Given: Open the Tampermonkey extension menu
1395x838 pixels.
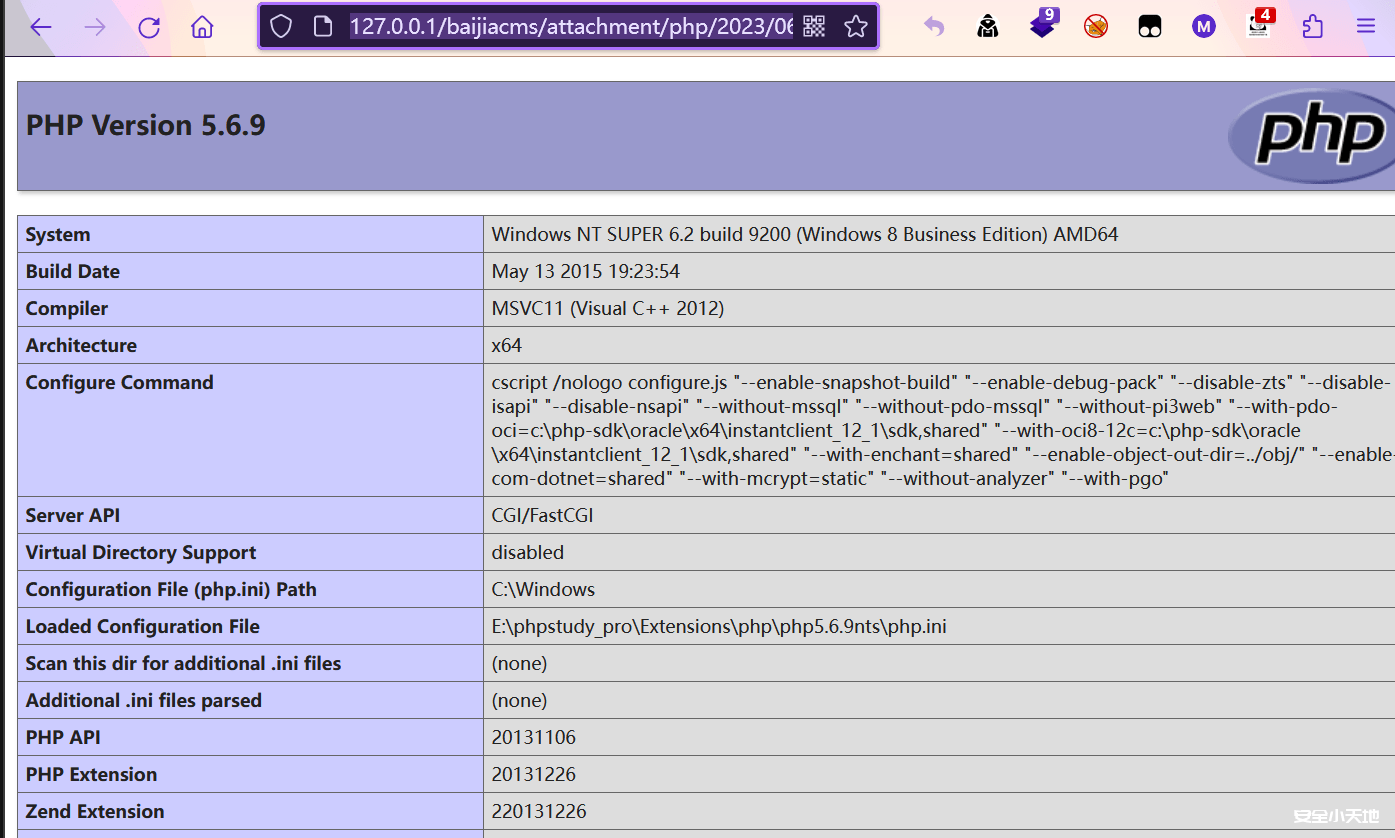Looking at the screenshot, I should point(1150,27).
